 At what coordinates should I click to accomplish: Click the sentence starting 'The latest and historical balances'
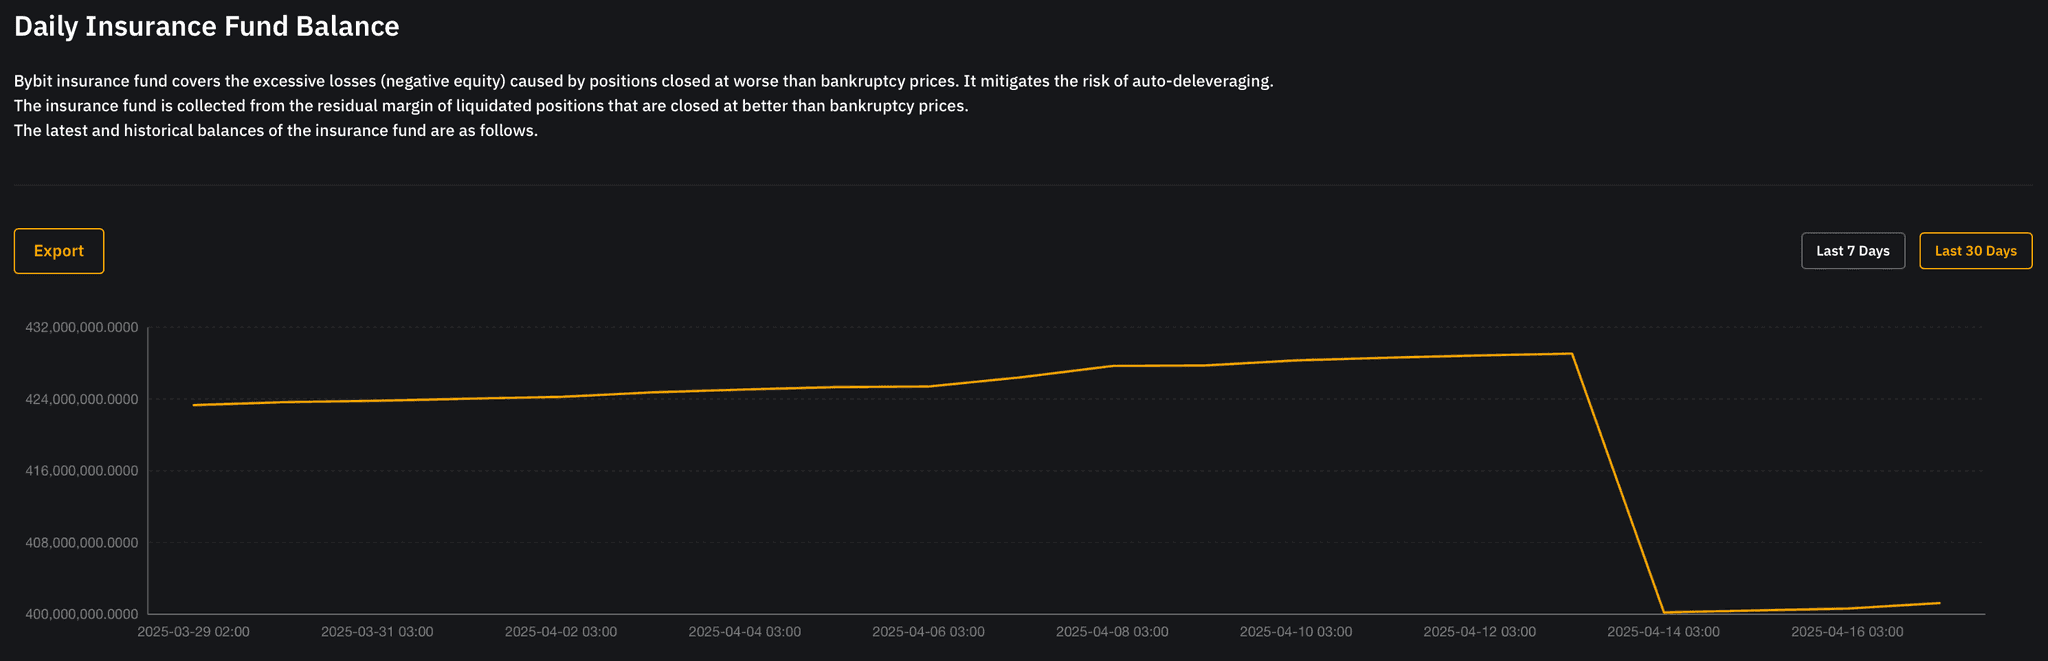[276, 131]
